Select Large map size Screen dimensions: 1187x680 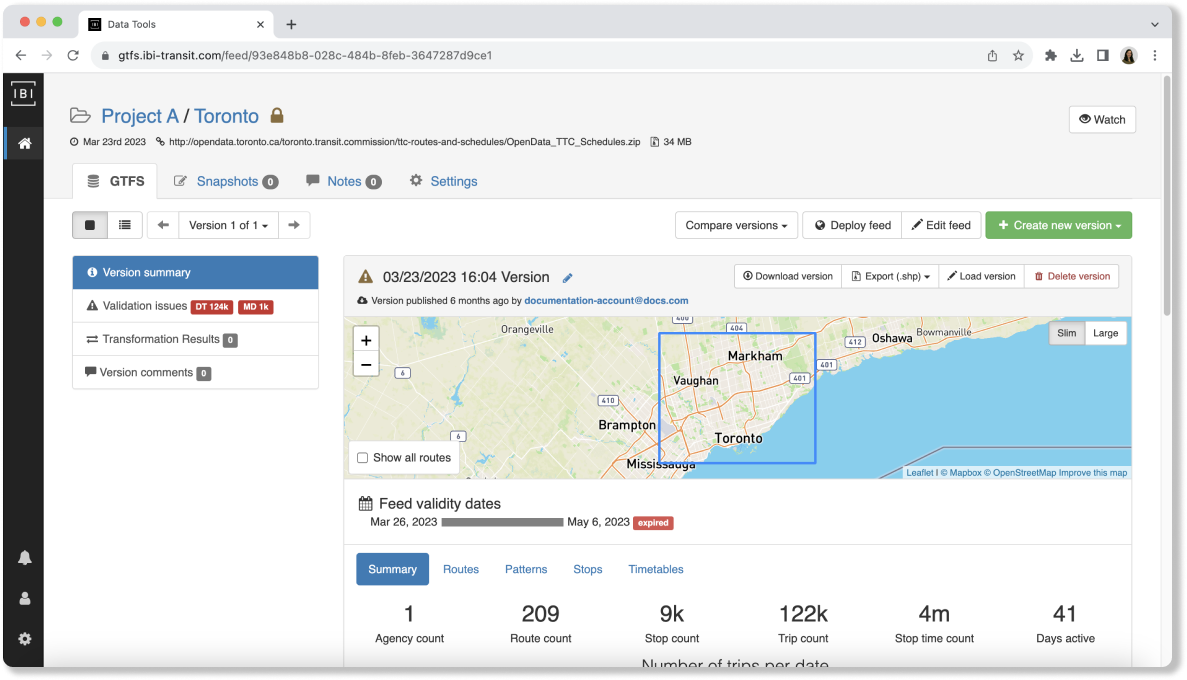(x=1105, y=333)
